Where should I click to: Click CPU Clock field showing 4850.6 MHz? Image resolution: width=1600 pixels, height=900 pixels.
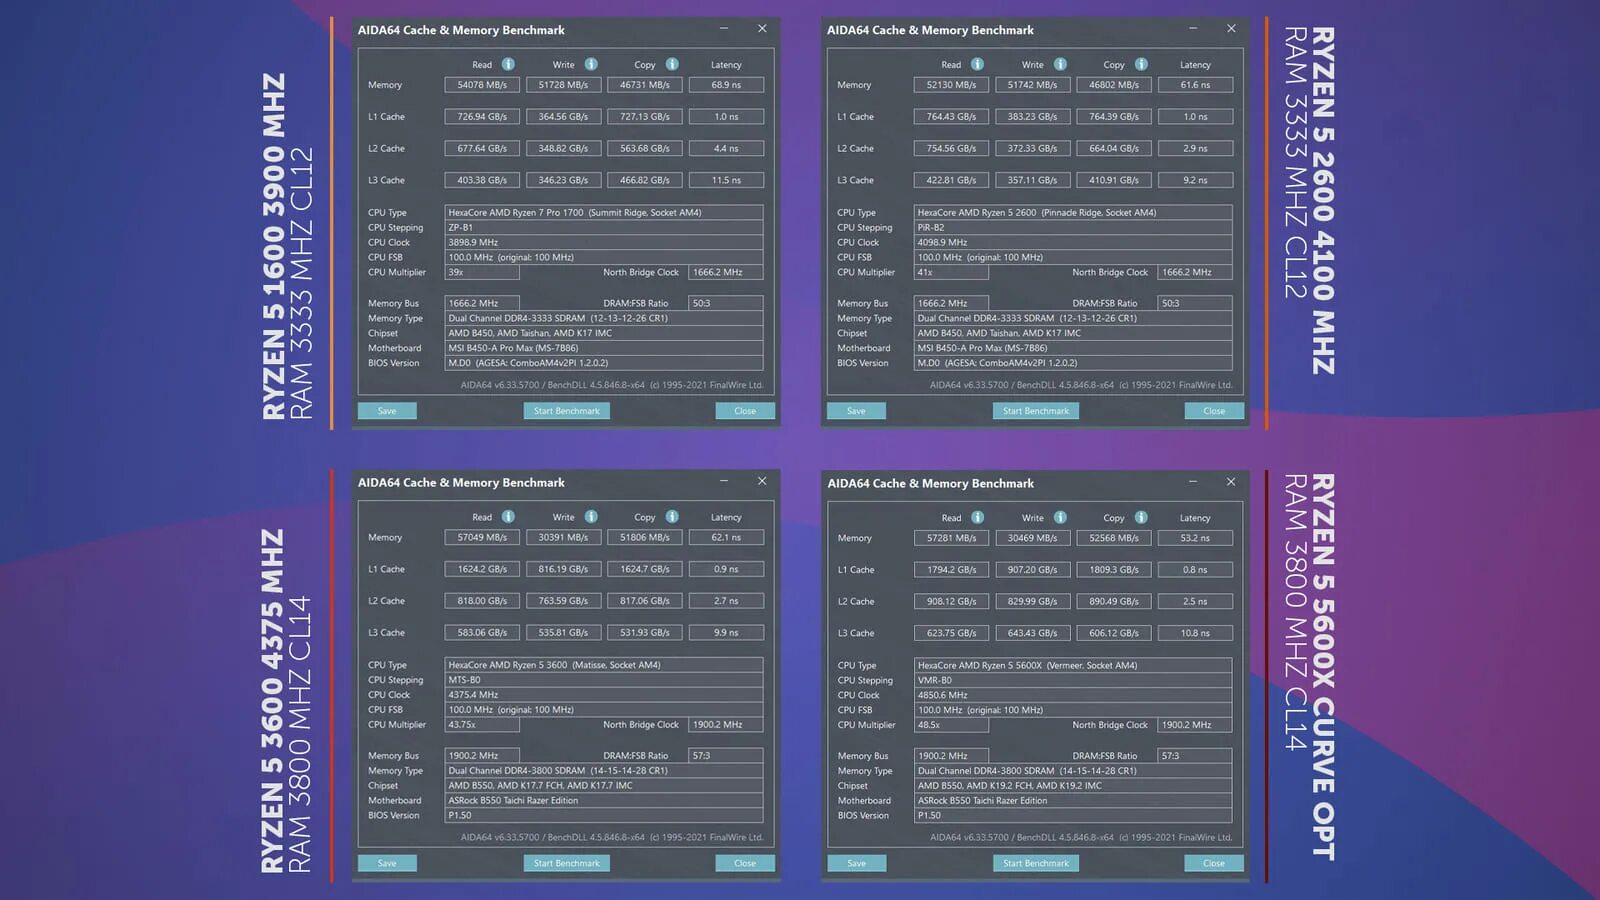(x=1073, y=695)
